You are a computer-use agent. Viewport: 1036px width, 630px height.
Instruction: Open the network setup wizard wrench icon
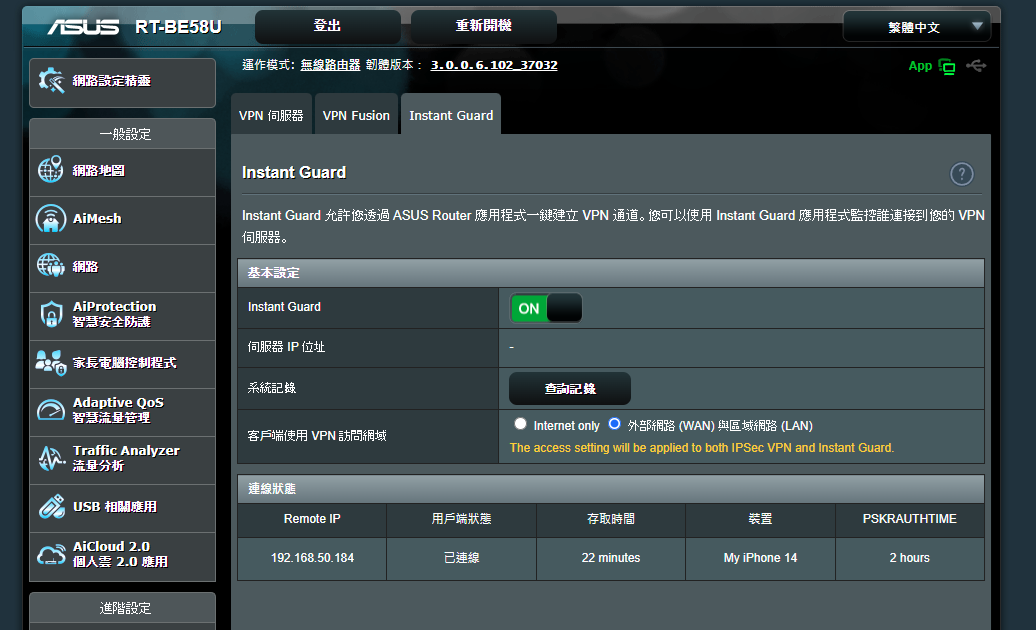51,81
